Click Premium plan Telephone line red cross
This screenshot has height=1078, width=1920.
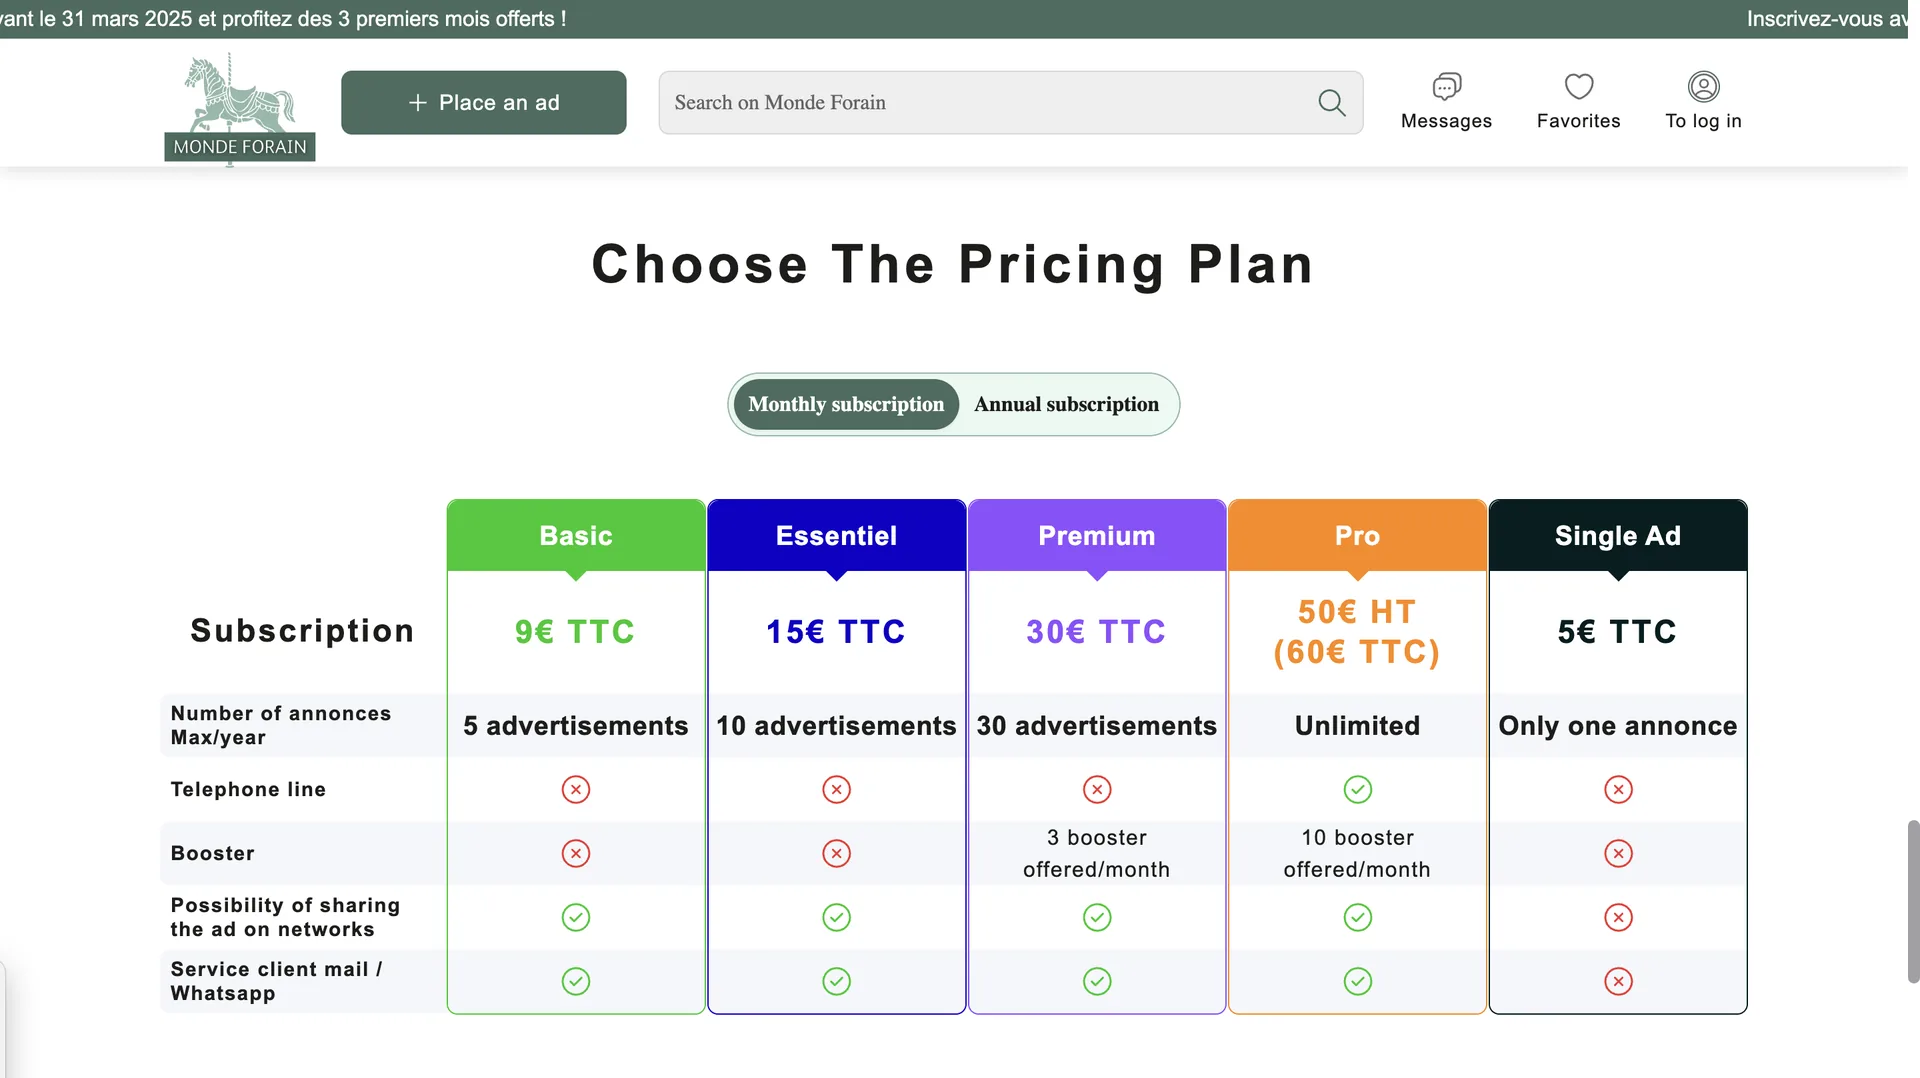tap(1097, 789)
